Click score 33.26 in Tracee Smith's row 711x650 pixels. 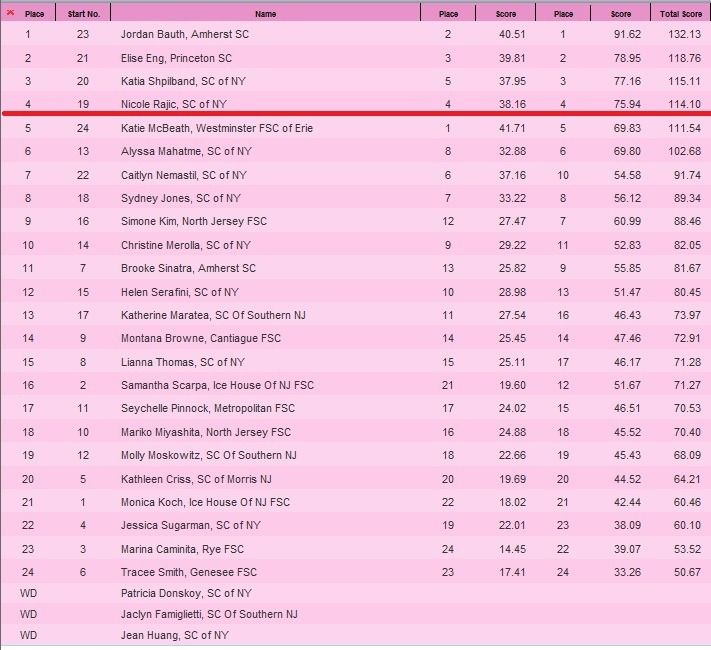(627, 572)
